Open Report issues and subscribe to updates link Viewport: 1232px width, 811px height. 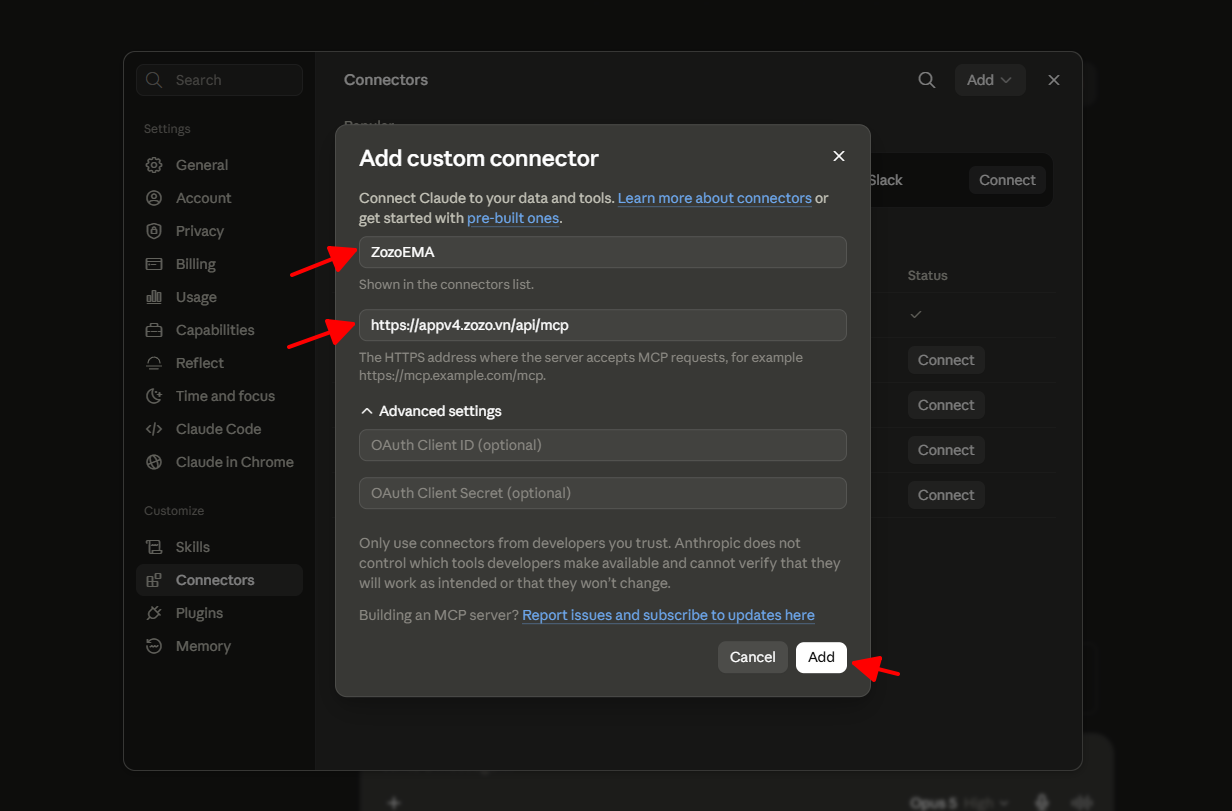(x=668, y=615)
